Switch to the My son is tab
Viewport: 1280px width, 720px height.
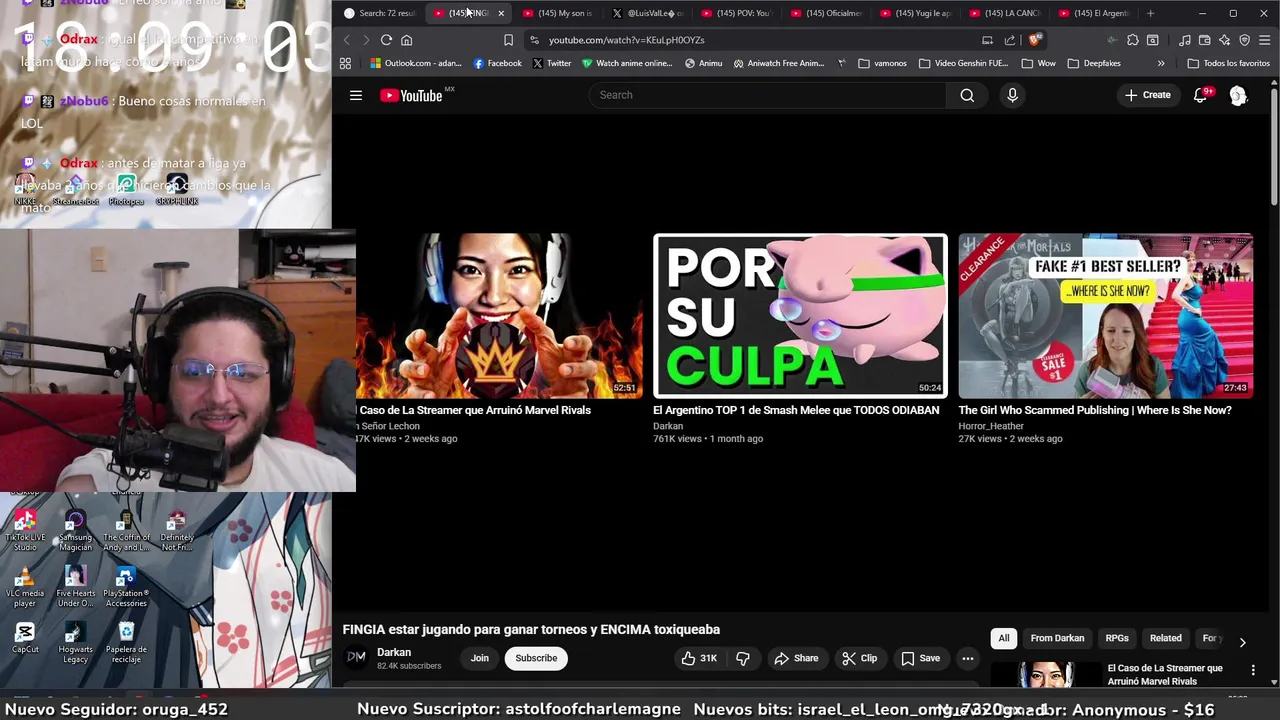pos(558,13)
